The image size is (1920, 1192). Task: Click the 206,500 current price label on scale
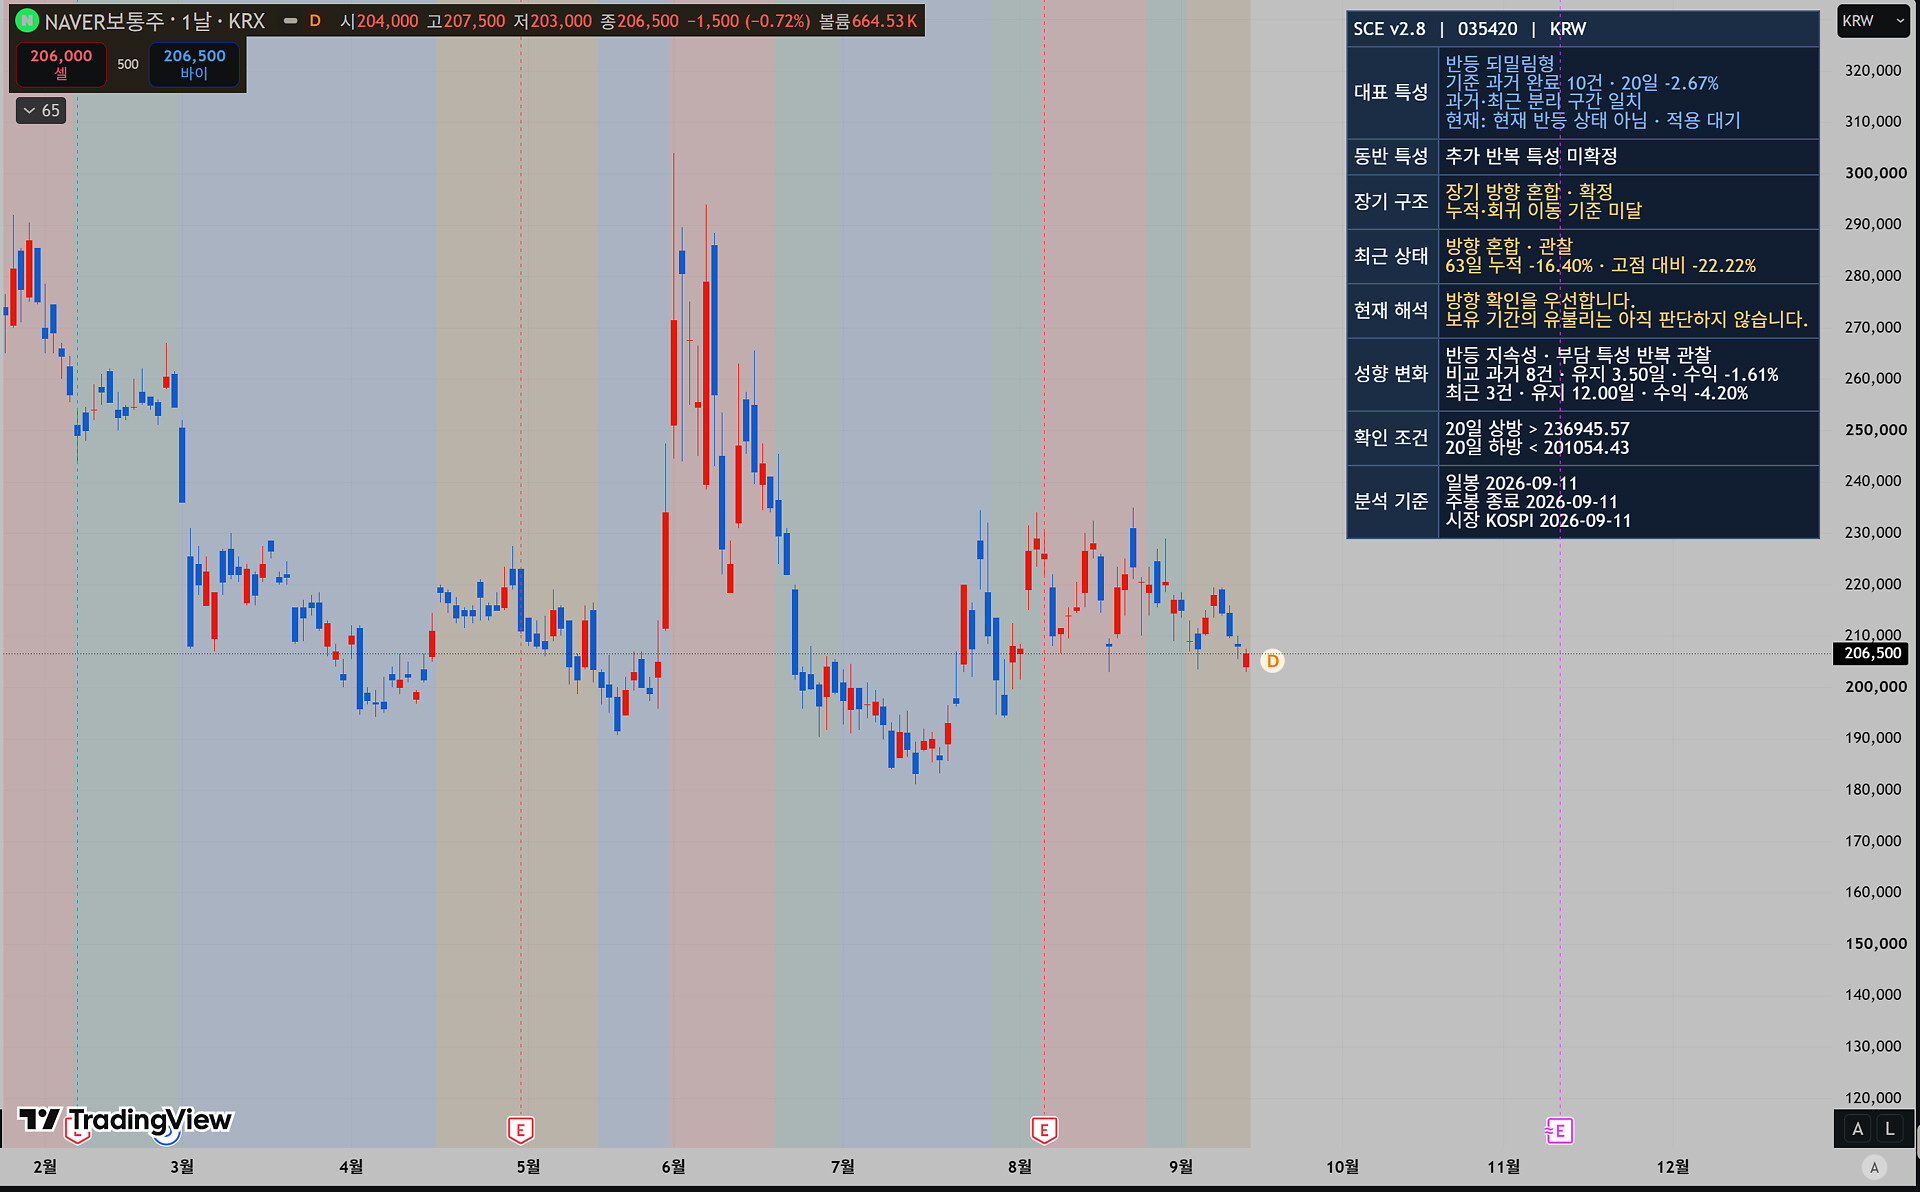point(1872,653)
